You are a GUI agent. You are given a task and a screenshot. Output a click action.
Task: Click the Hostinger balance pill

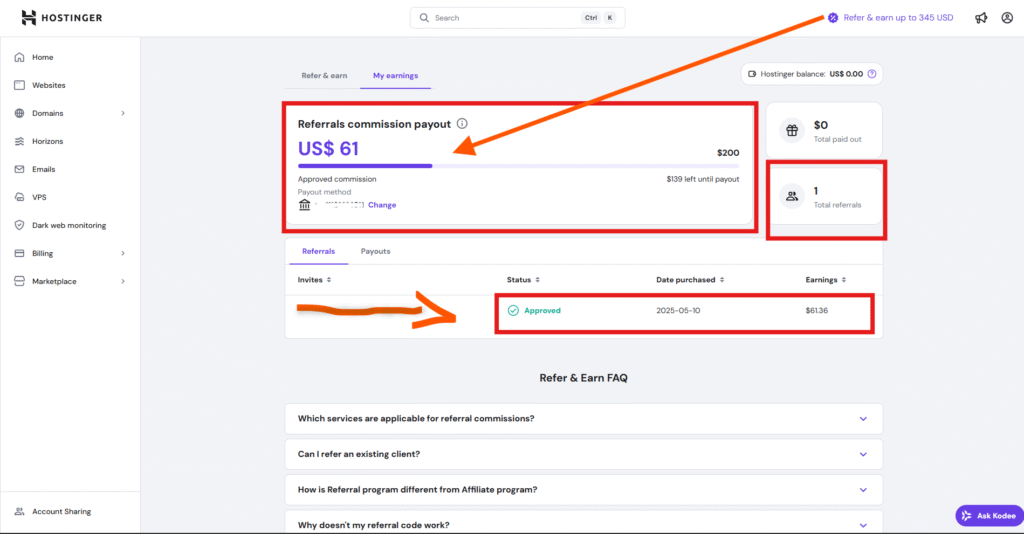point(812,74)
